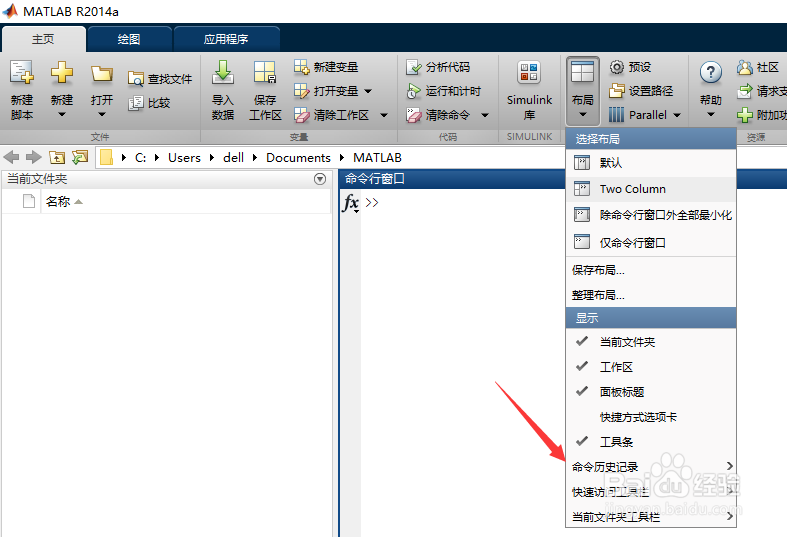Click the yellow plus 新建 icon
Viewport: 787px width, 537px height.
(62, 72)
